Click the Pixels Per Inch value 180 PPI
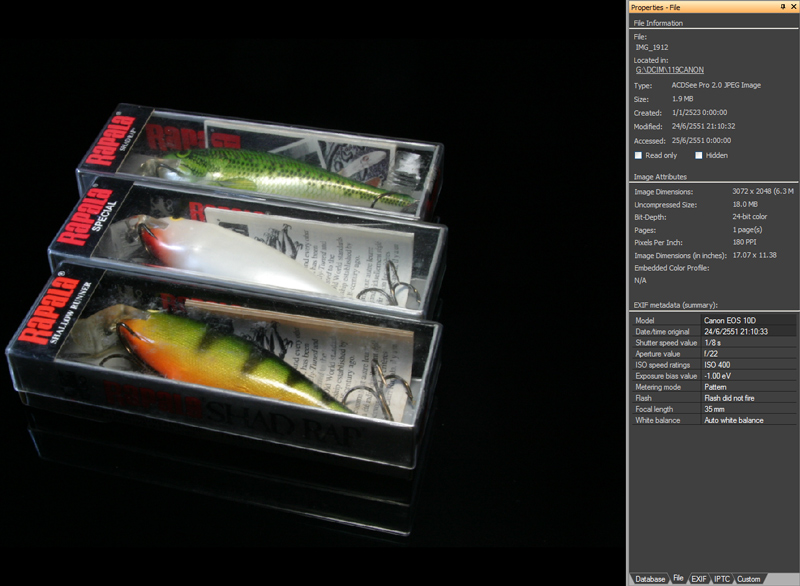Image resolution: width=800 pixels, height=586 pixels. [744, 242]
